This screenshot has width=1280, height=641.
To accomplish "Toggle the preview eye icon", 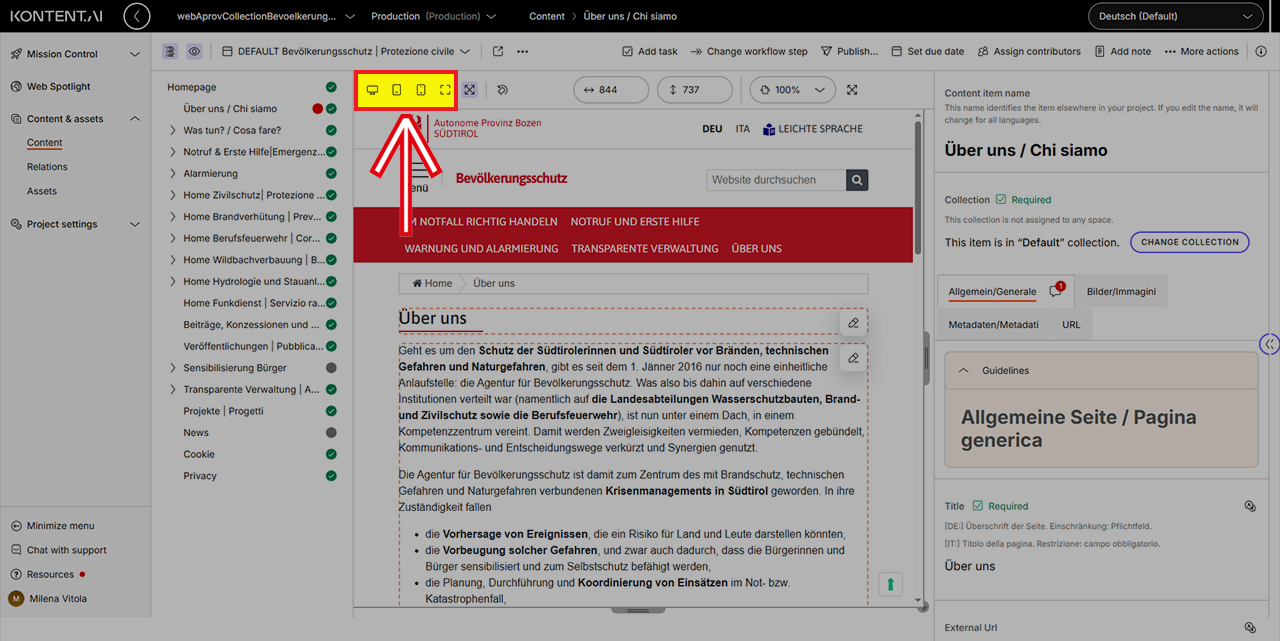I will [194, 52].
